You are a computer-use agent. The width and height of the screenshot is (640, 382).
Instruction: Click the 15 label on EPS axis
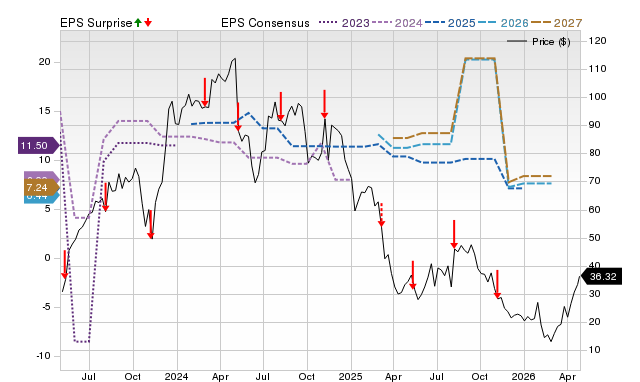[x=44, y=111]
